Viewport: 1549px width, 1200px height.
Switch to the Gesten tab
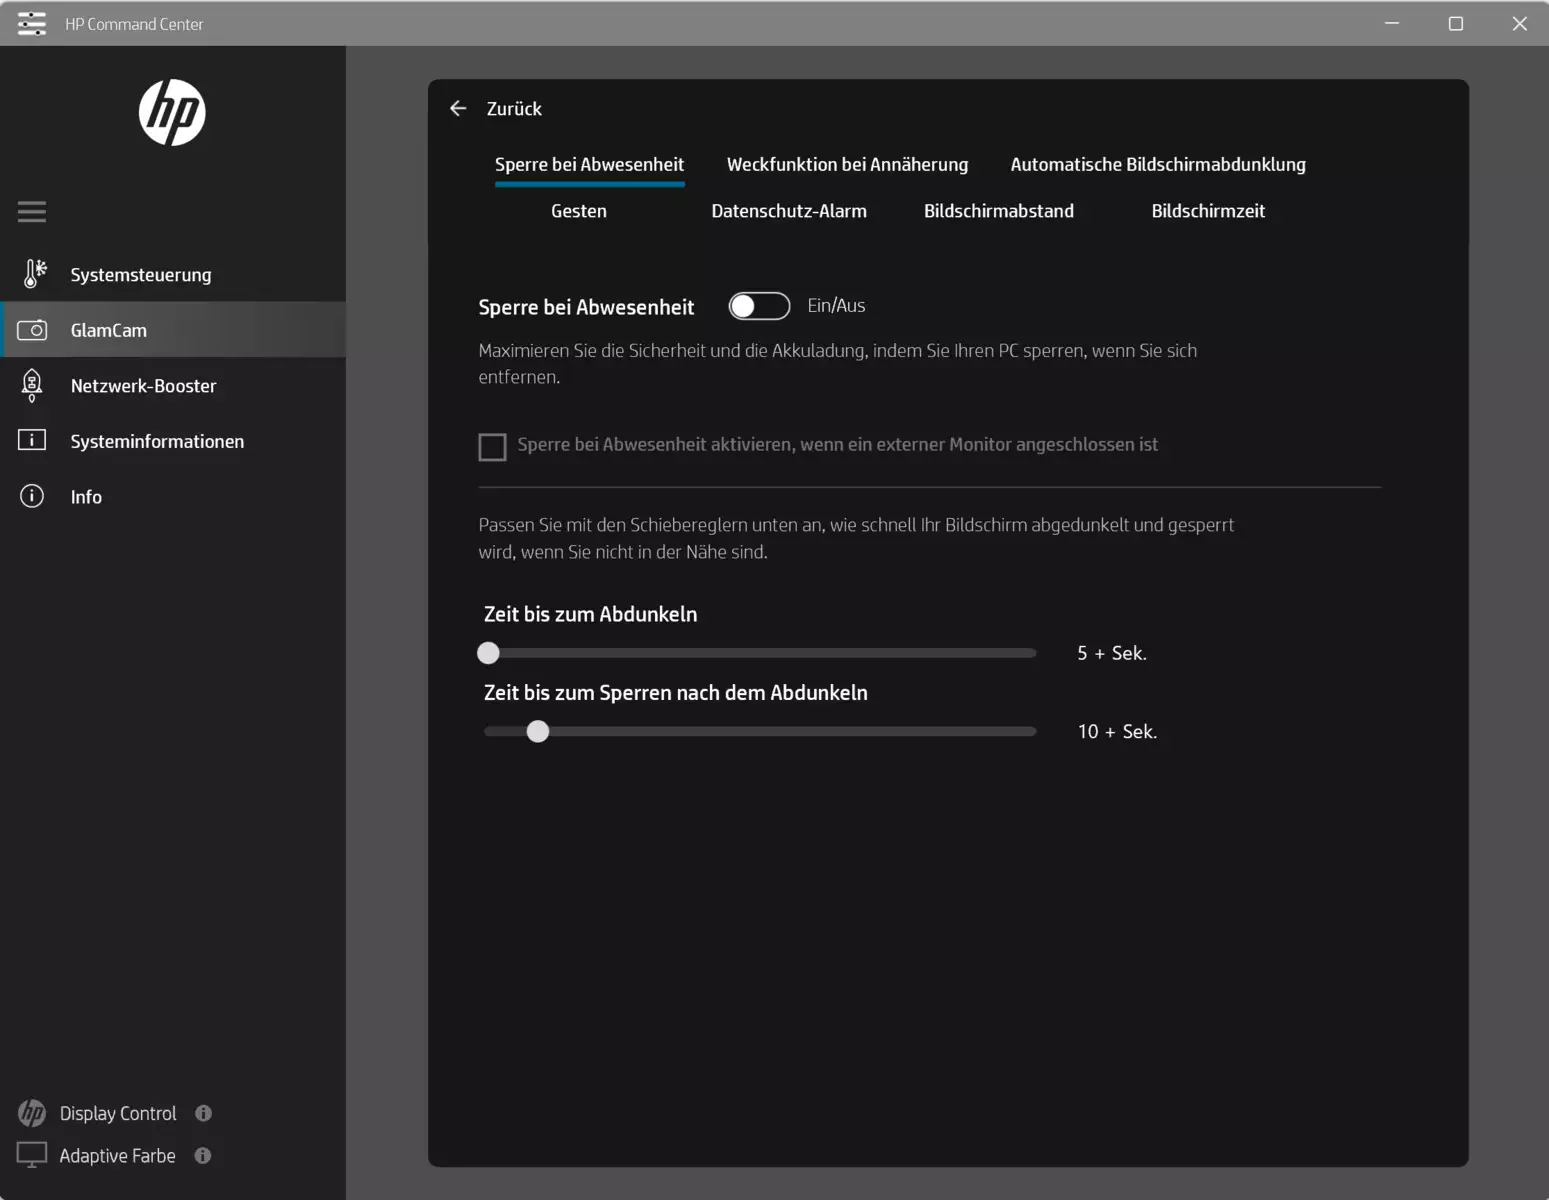(x=579, y=211)
